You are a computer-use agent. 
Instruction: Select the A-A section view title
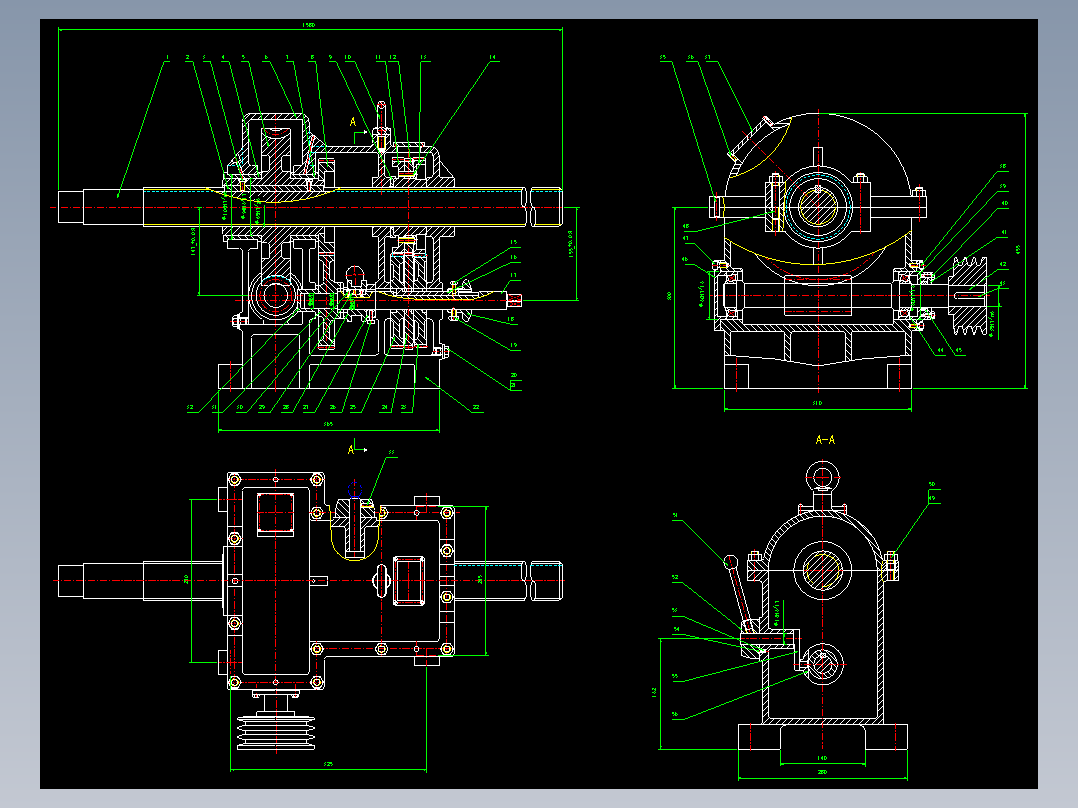[825, 439]
